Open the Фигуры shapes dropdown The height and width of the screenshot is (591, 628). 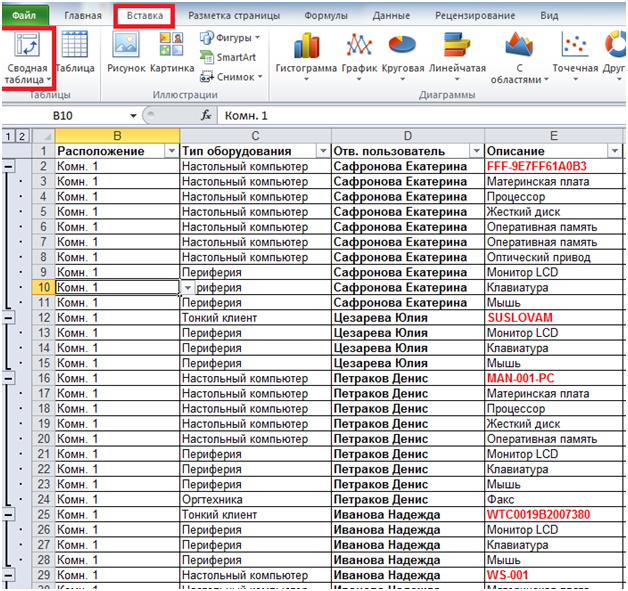[x=231, y=37]
